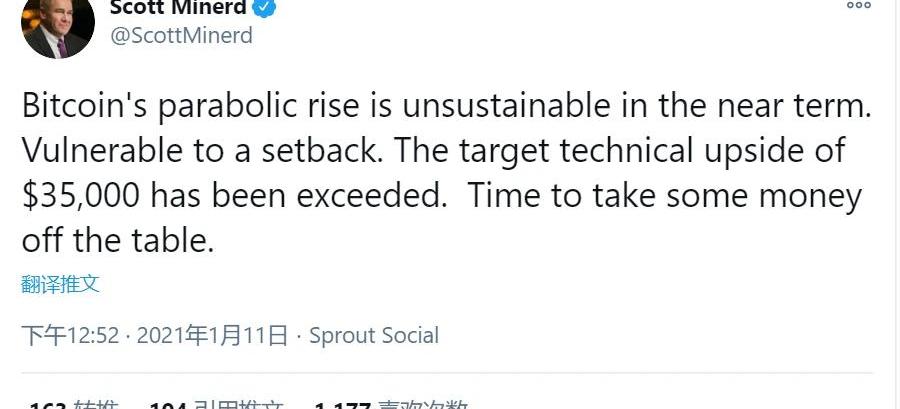
Task: View the 1,177 likes list
Action: click(x=390, y=405)
